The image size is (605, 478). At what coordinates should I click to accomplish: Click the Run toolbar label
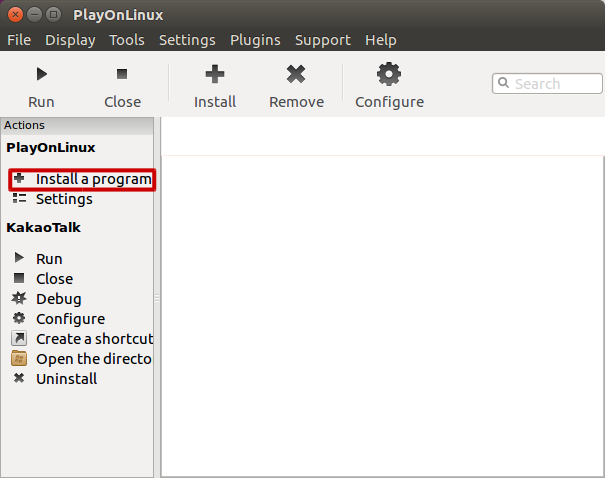(x=41, y=102)
